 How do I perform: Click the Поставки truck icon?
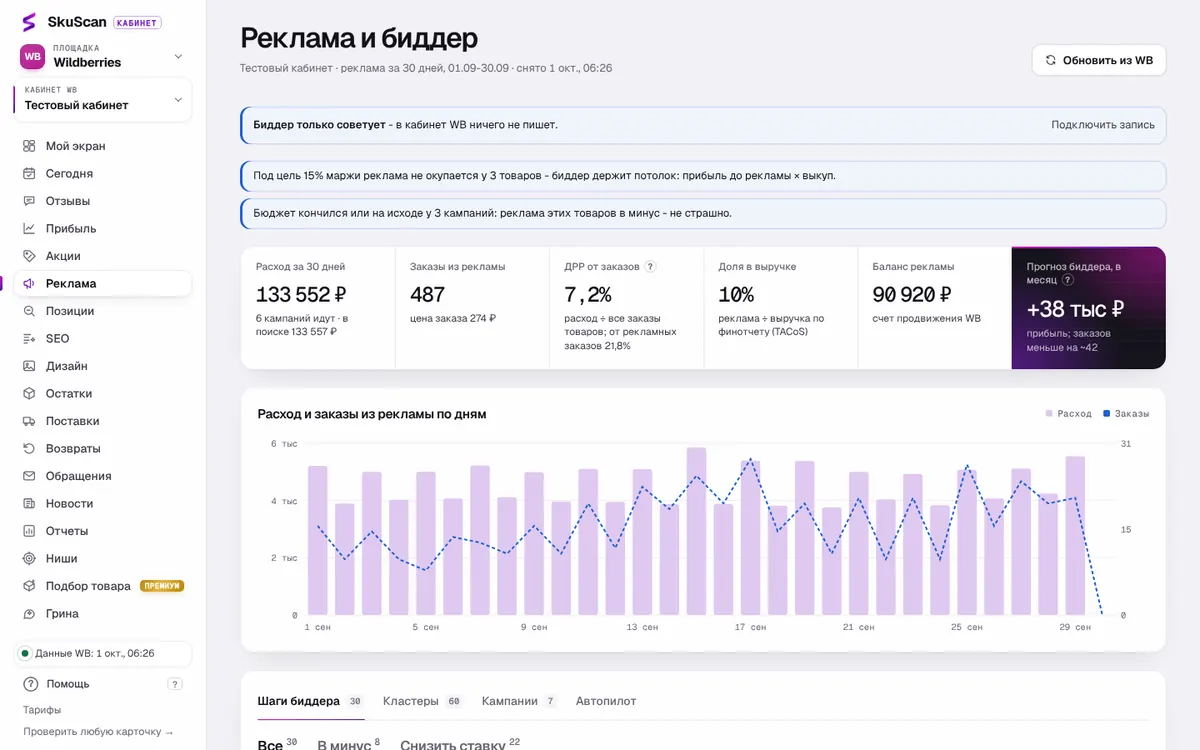click(29, 421)
